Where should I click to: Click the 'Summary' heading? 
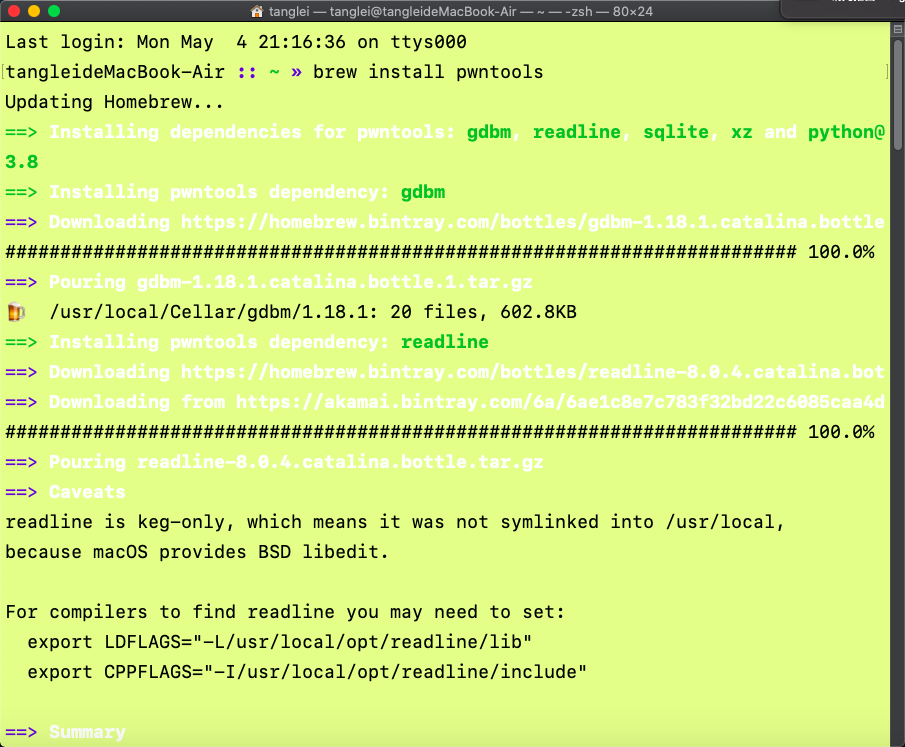[87, 732]
